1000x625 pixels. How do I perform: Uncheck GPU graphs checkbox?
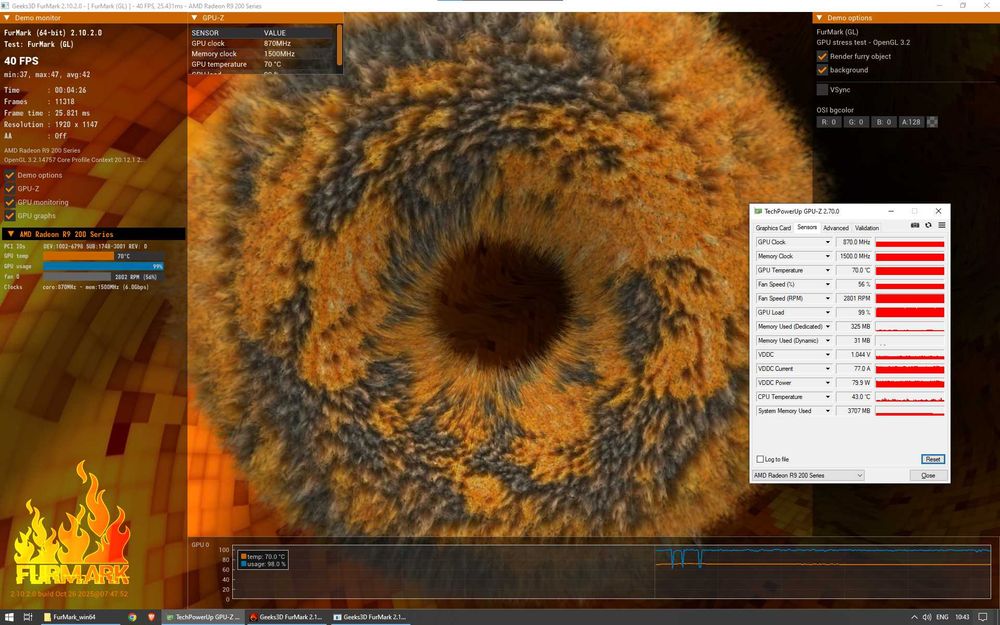(x=10, y=216)
